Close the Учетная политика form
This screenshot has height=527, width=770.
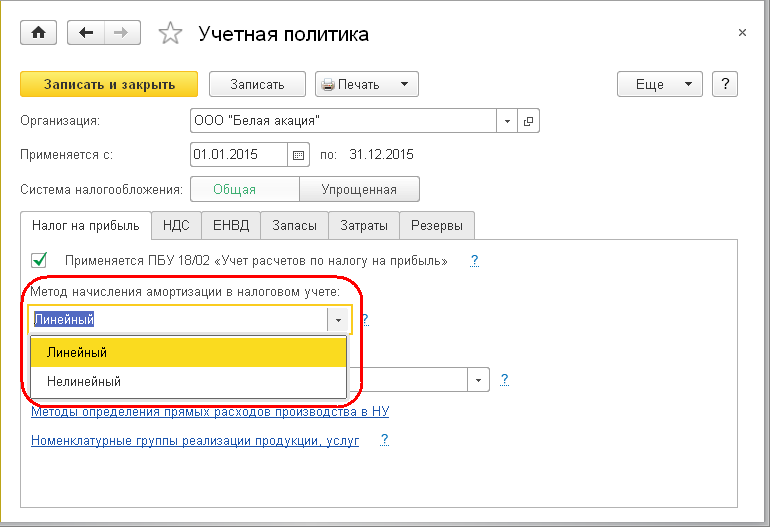click(x=742, y=33)
